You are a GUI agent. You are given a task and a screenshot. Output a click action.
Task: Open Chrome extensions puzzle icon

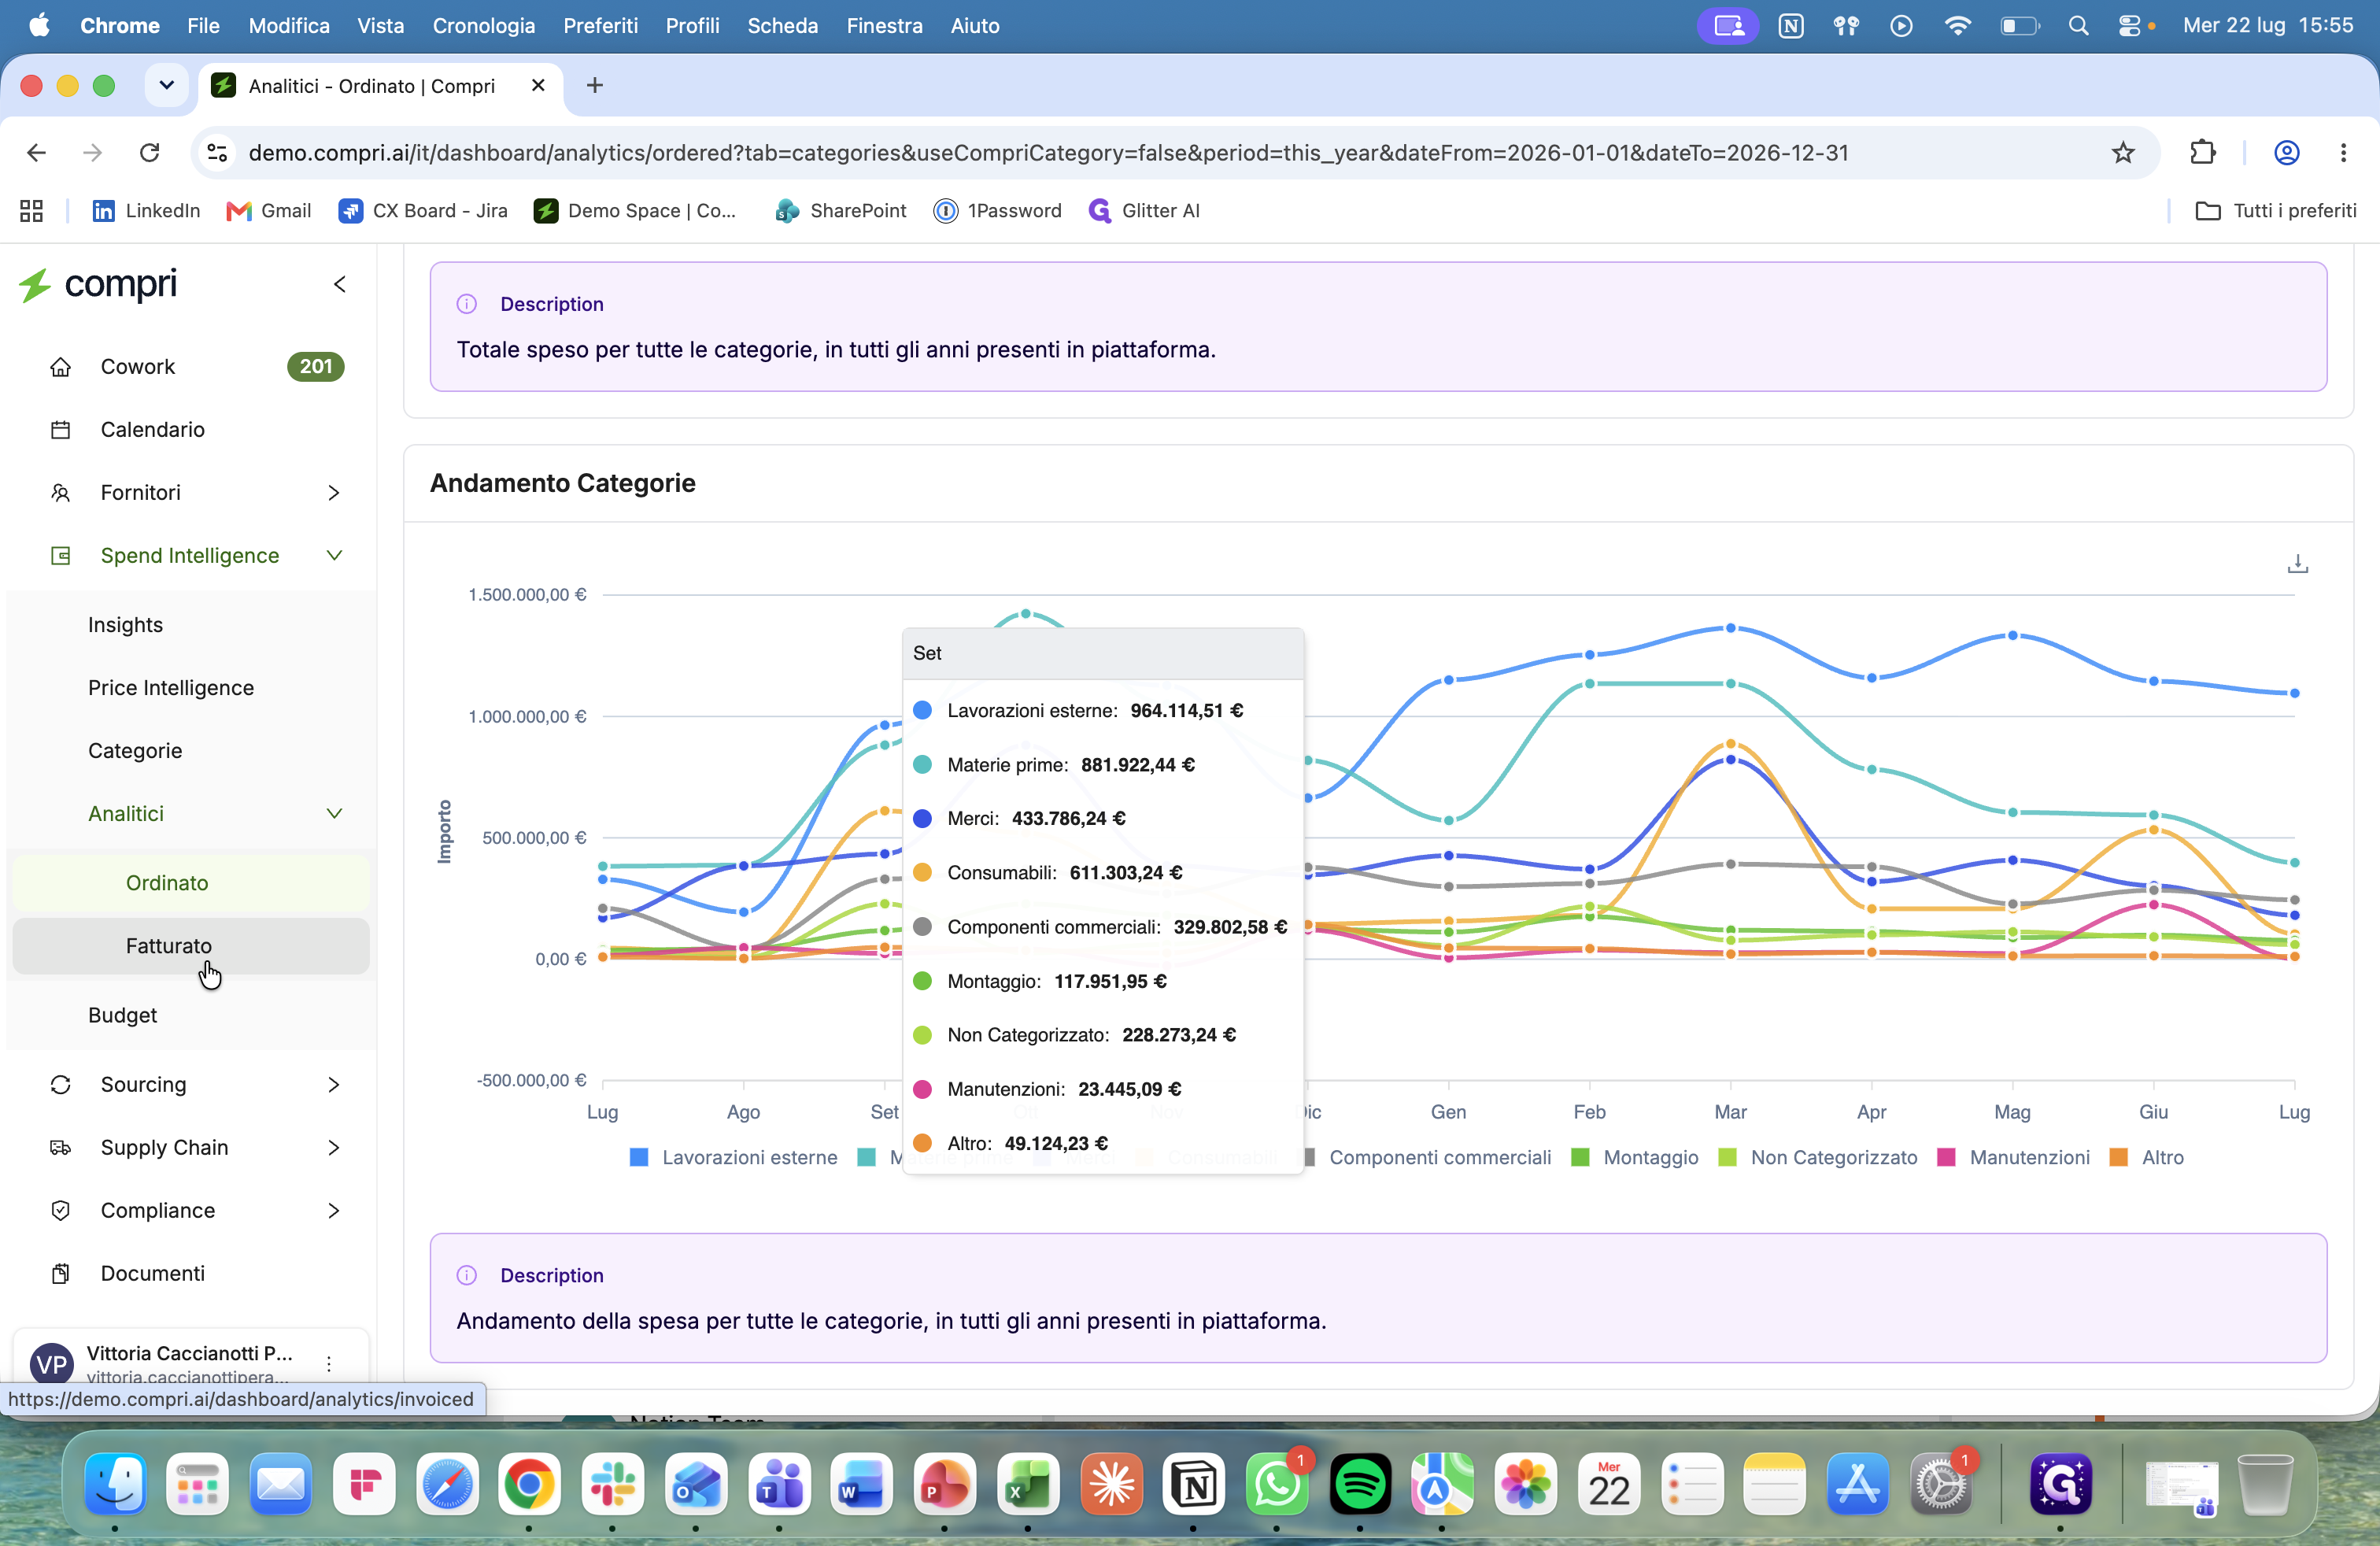[2202, 152]
